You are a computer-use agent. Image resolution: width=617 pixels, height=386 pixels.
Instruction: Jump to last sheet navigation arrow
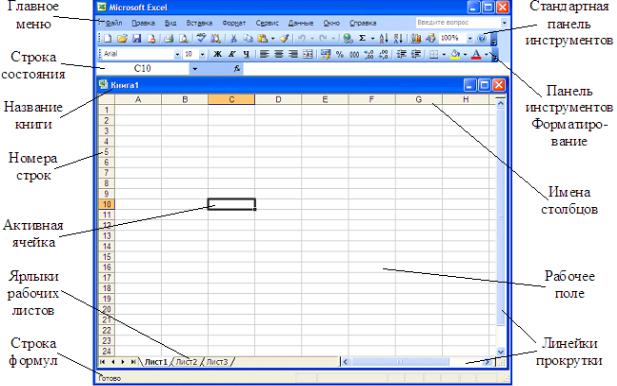coord(133,362)
